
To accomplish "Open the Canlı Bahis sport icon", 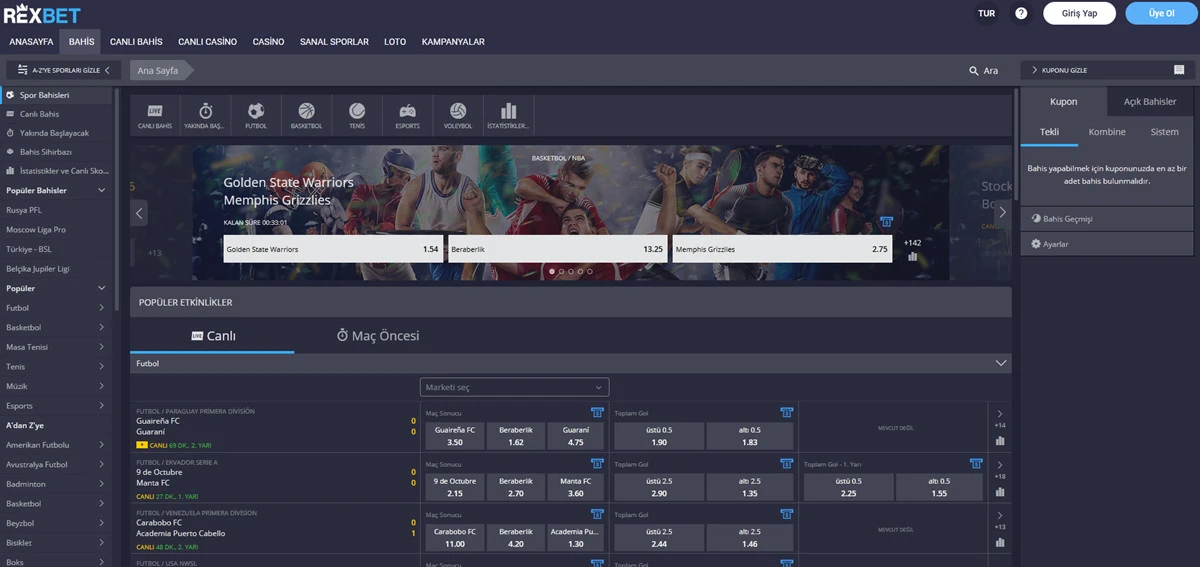I will (155, 115).
